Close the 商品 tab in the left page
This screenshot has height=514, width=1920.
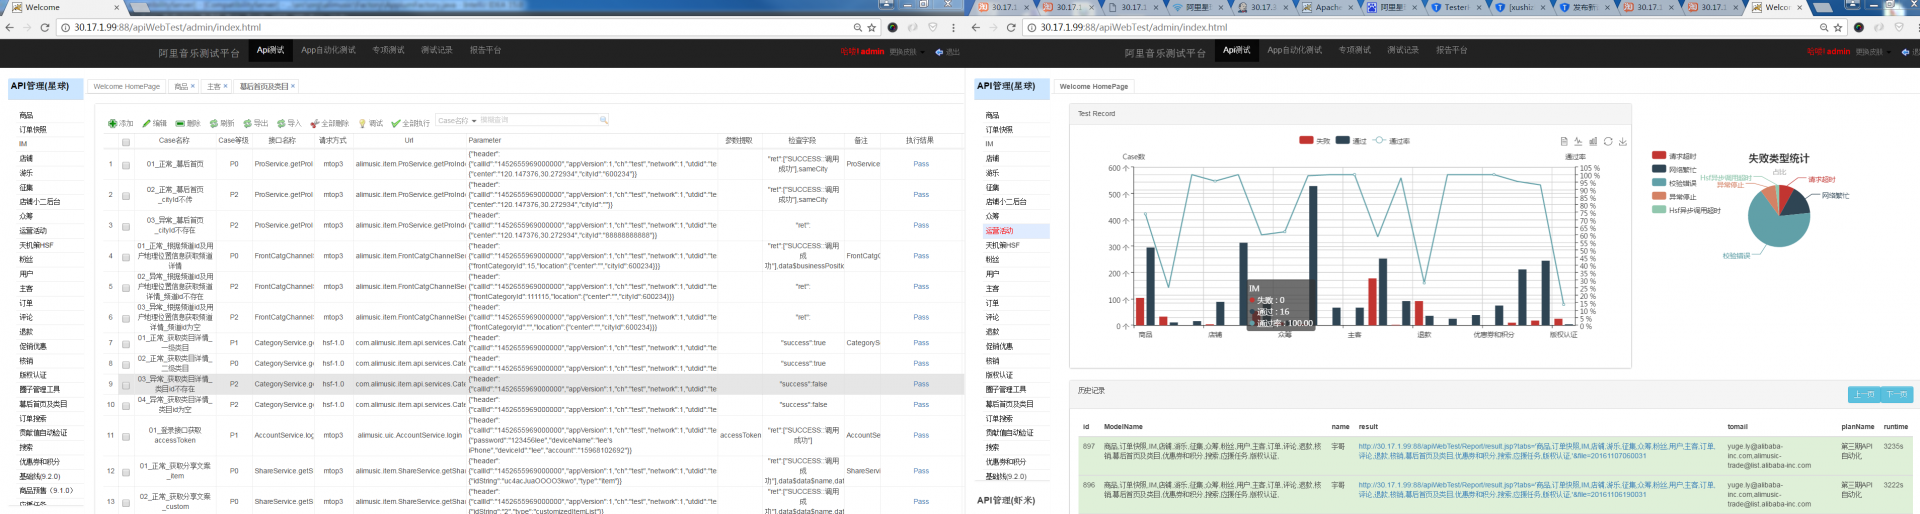click(x=193, y=86)
